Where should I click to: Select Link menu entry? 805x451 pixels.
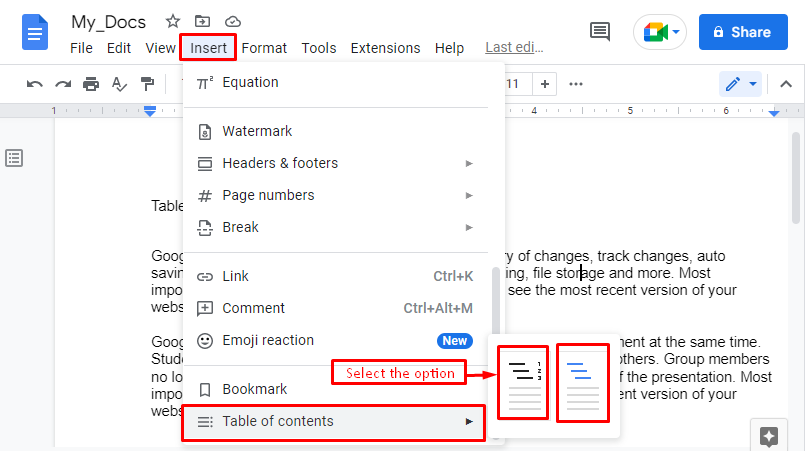tap(336, 276)
